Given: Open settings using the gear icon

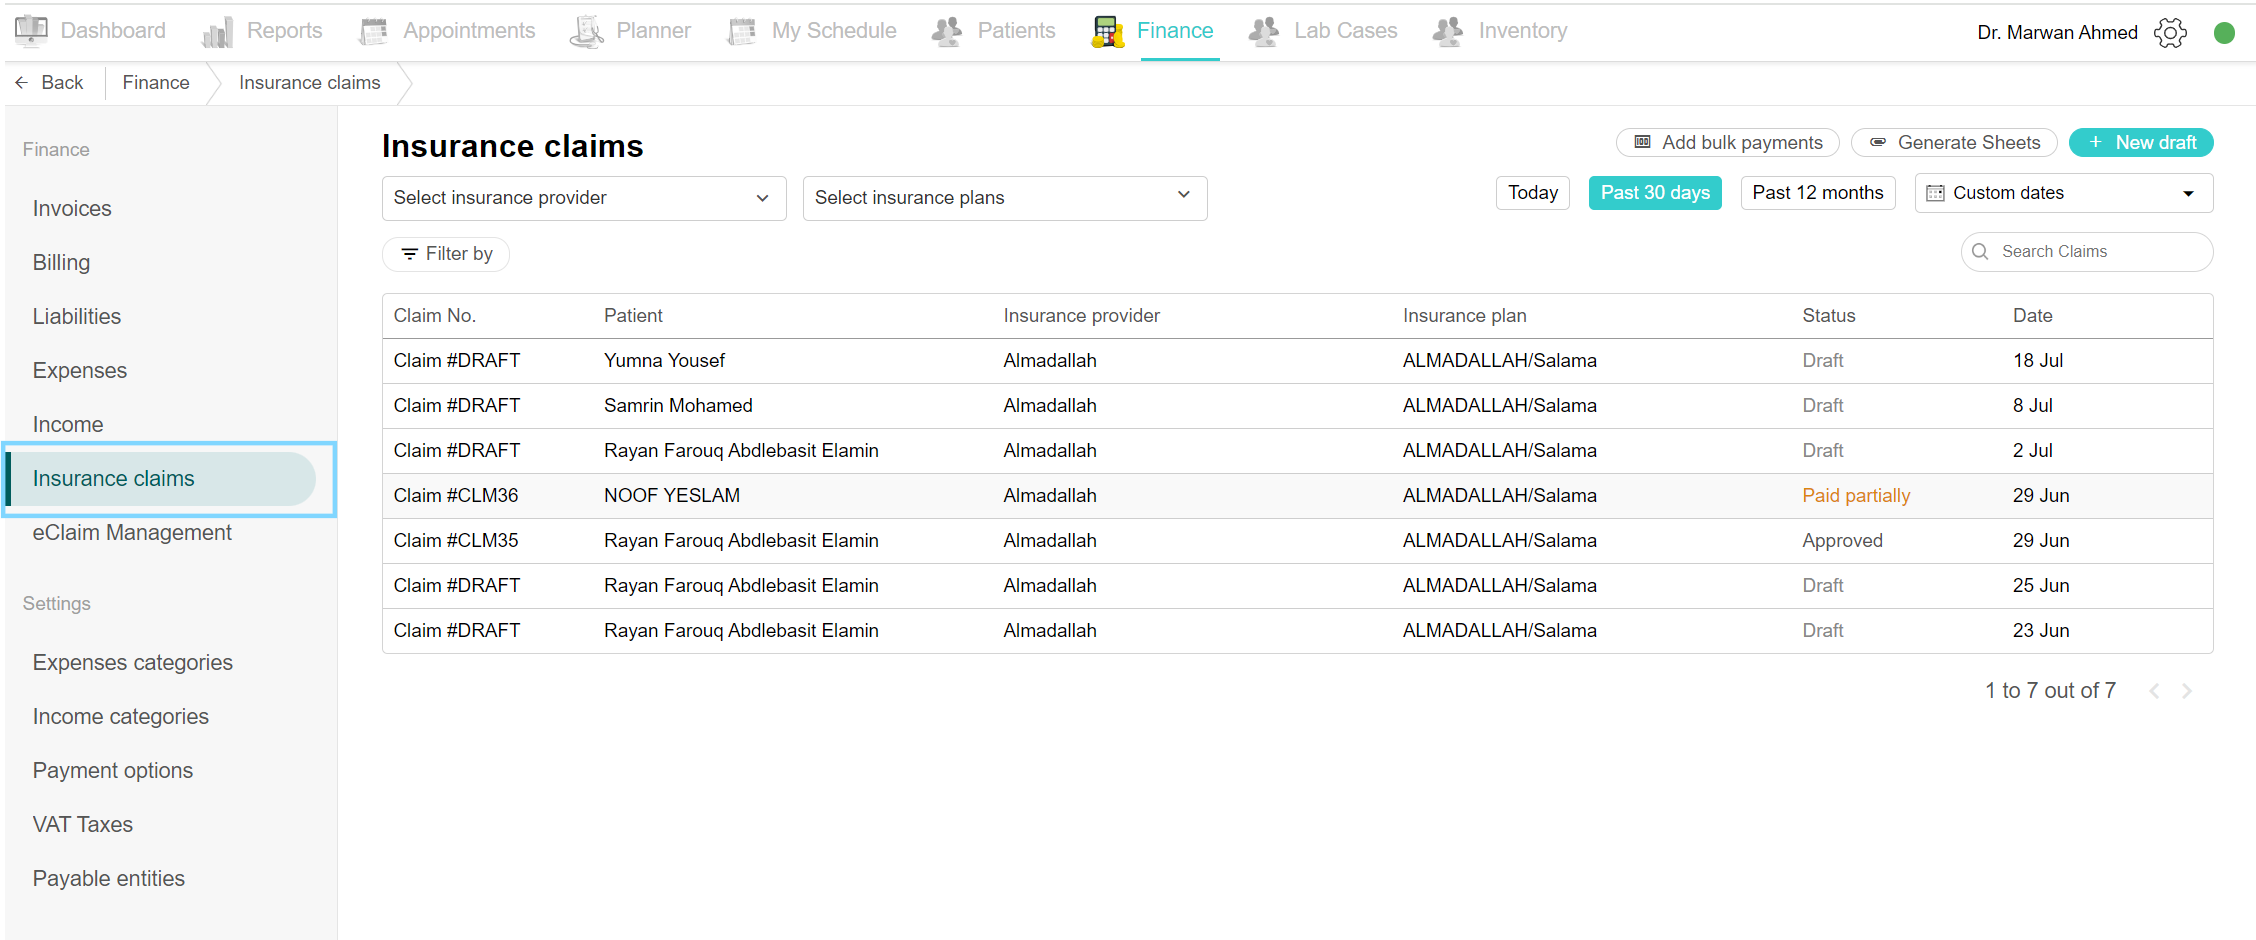Looking at the screenshot, I should click(2170, 33).
